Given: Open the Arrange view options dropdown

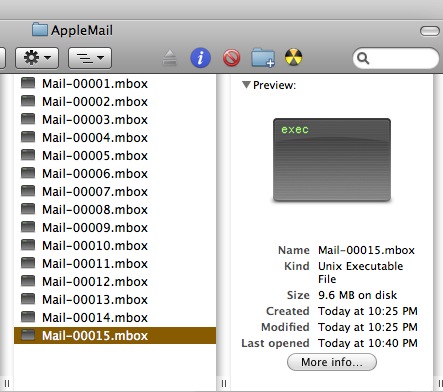Looking at the screenshot, I should point(90,58).
